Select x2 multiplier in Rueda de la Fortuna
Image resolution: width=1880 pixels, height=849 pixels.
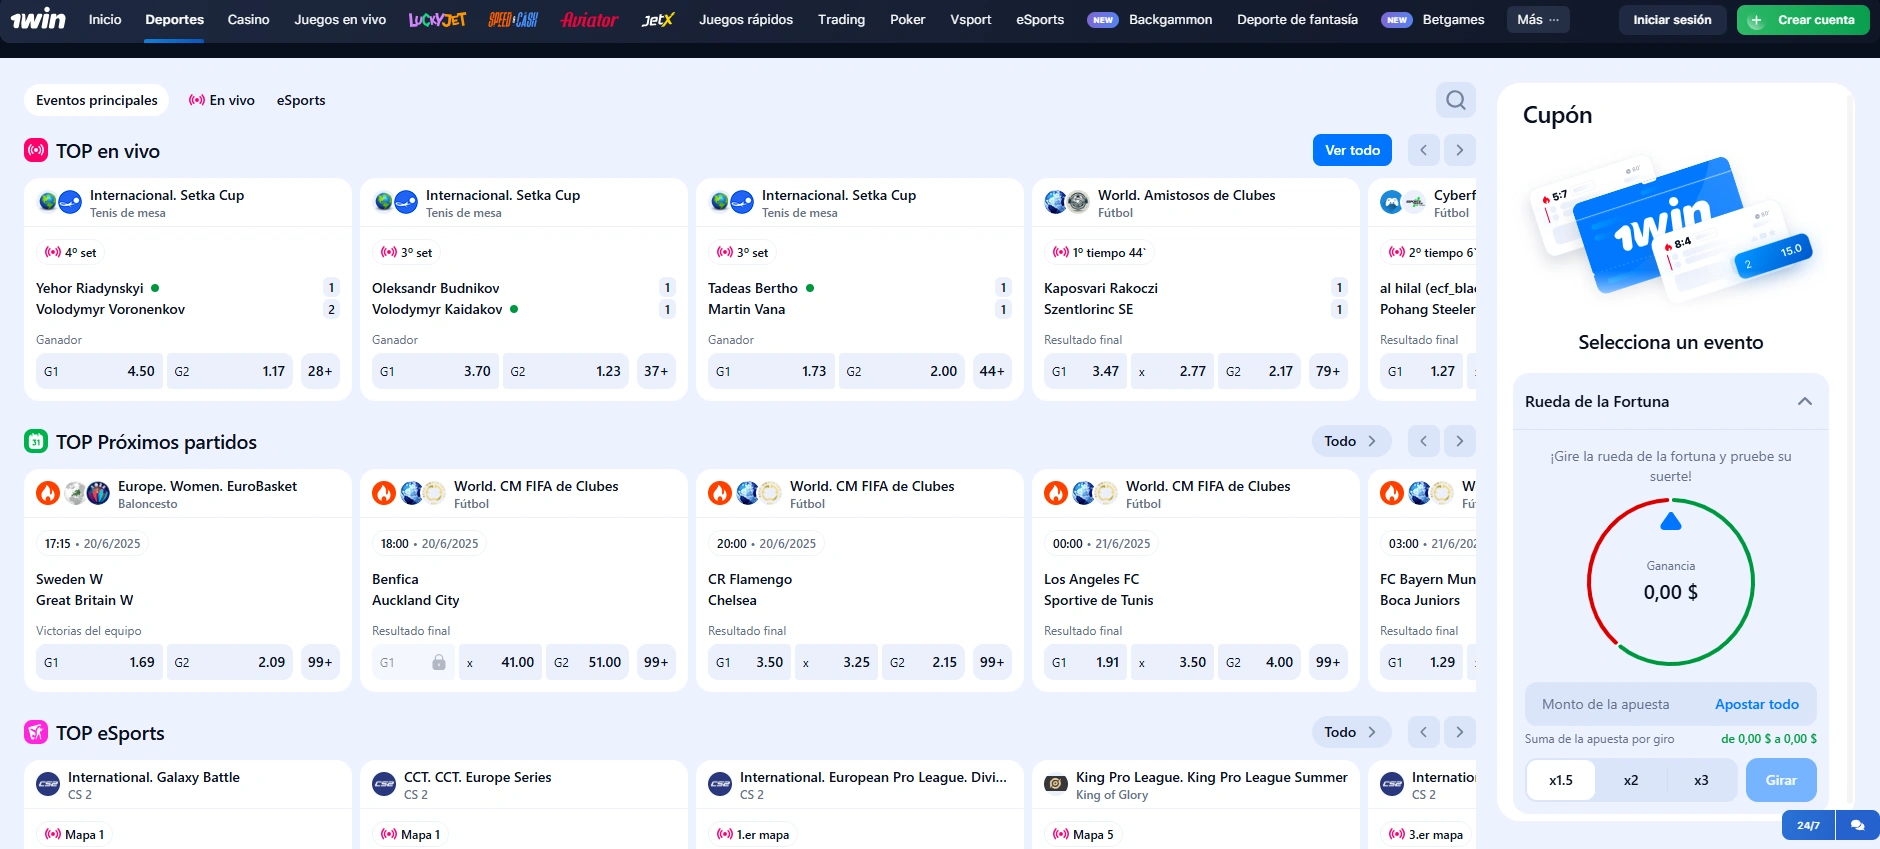(1631, 780)
